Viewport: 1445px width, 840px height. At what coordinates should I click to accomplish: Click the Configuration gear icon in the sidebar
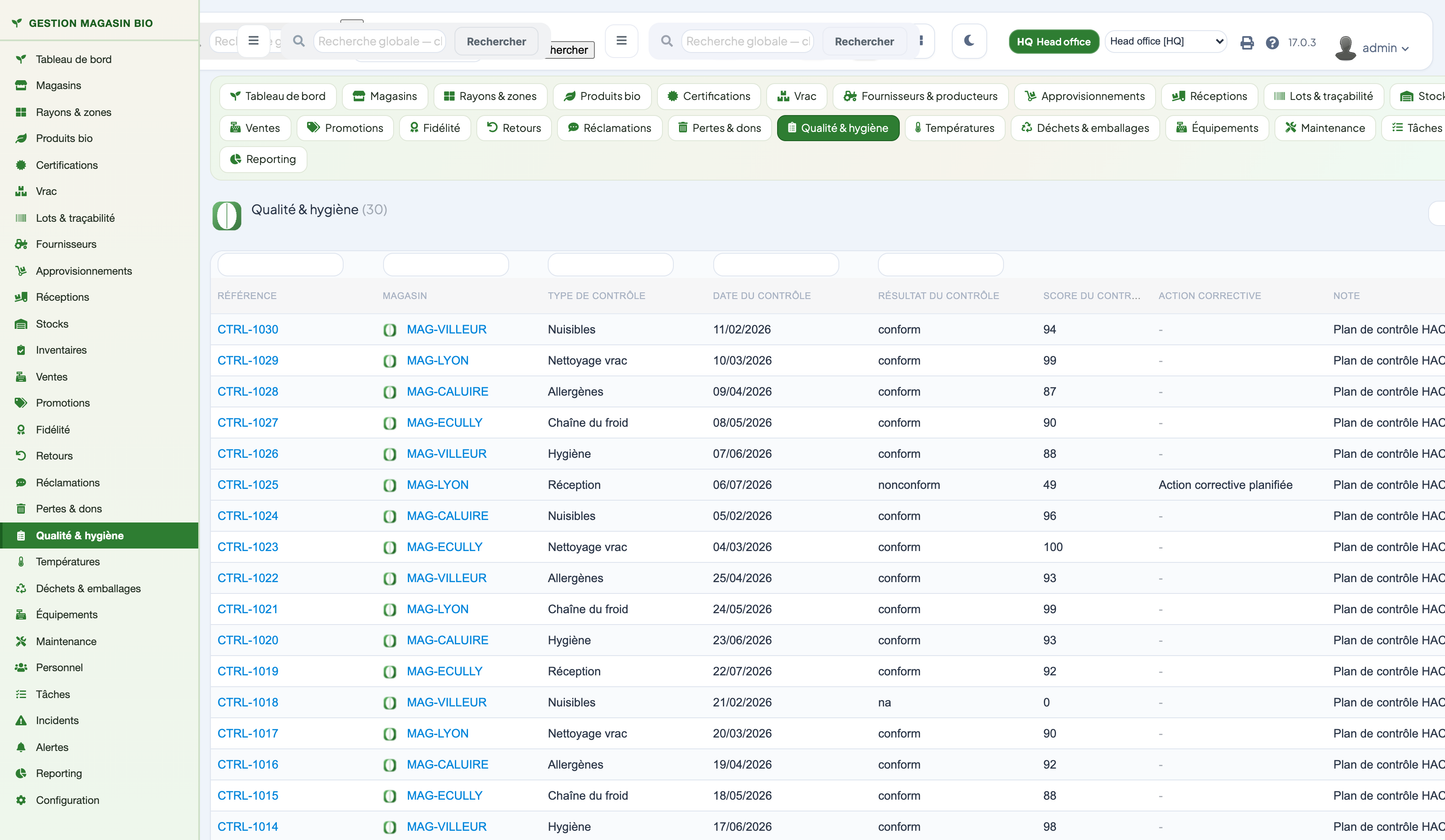click(x=21, y=800)
